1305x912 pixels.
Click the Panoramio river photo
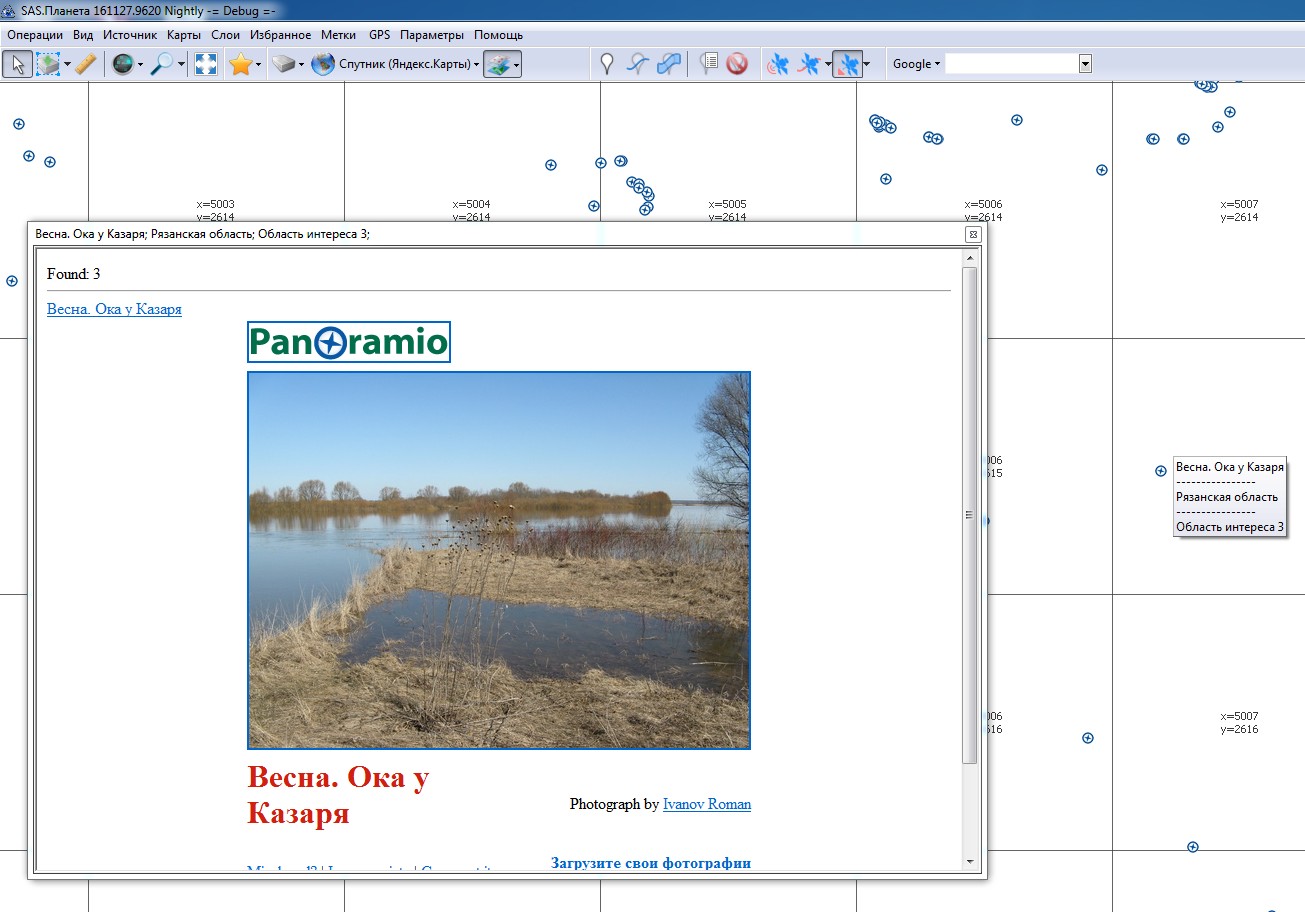click(x=498, y=560)
